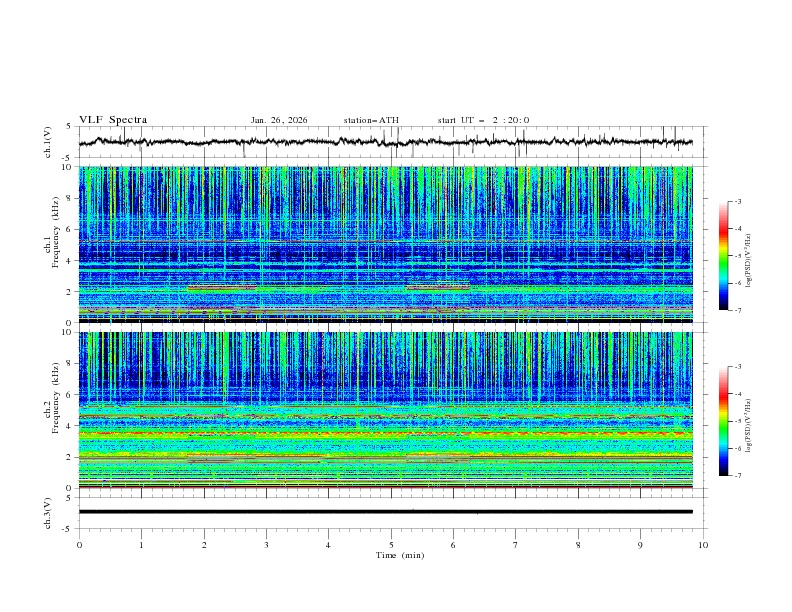Click the 'station=ATH' label

point(371,120)
